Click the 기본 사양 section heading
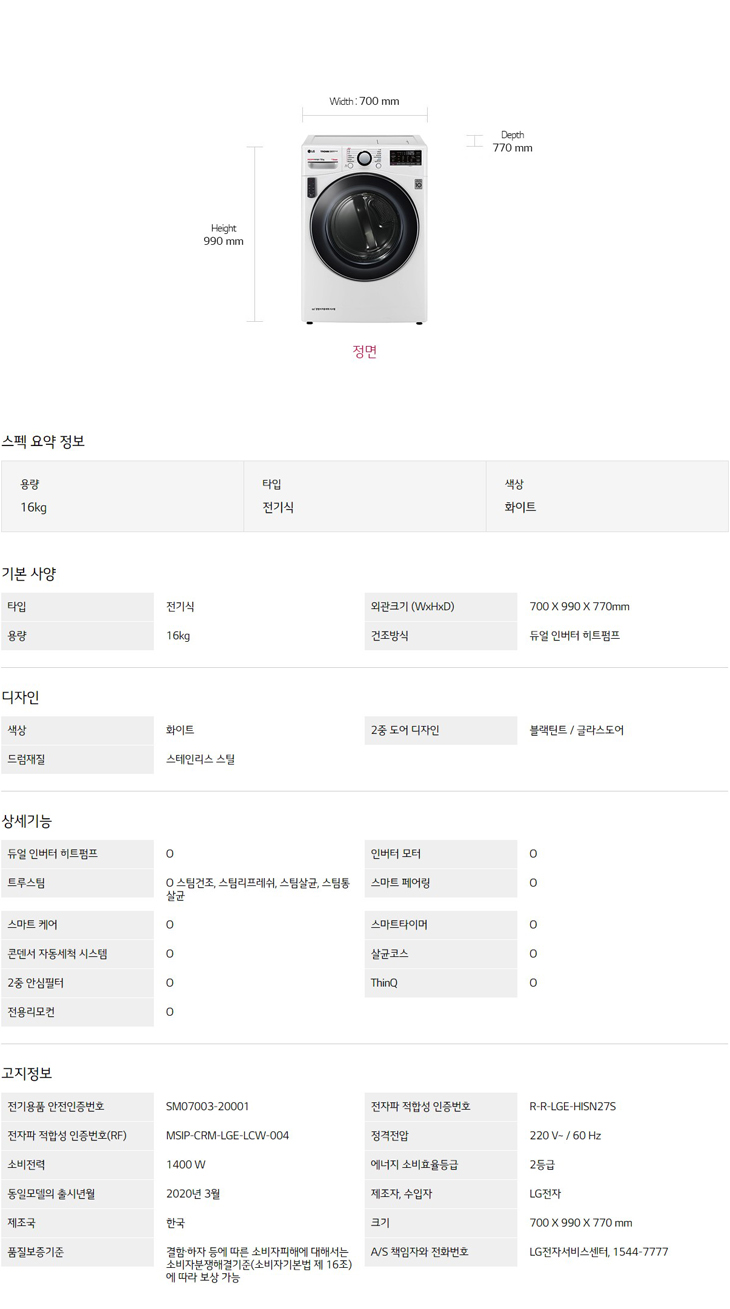The width and height of the screenshot is (730, 1309). pos(29,574)
